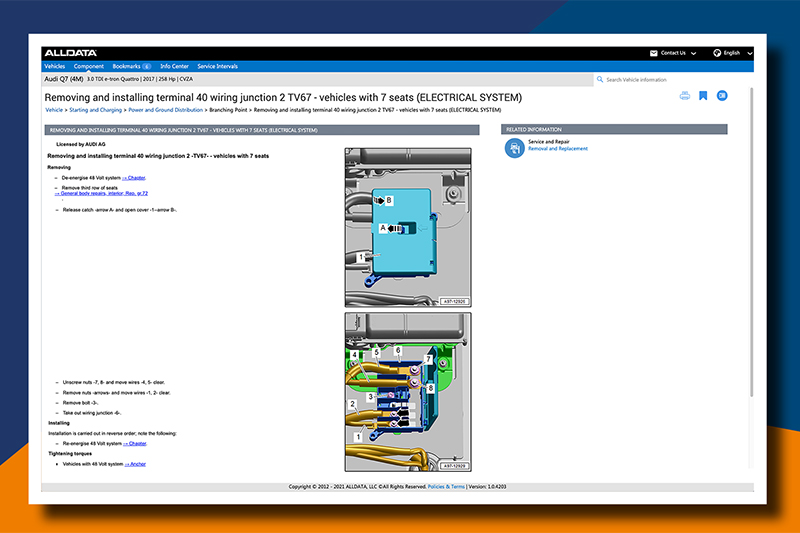The height and width of the screenshot is (533, 800).
Task: Click 'Release catch -arrow A-' step text
Action: [119, 210]
